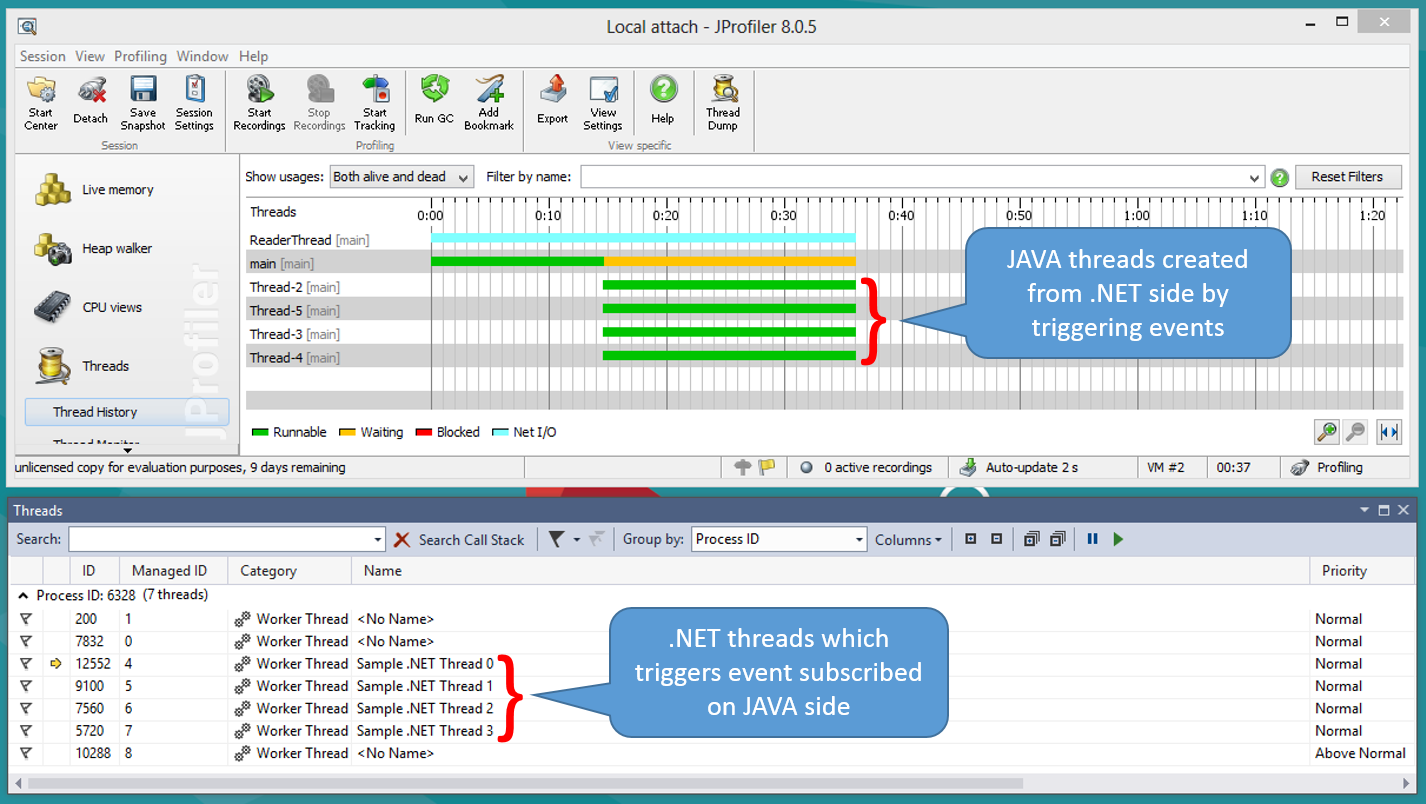Expand the sidebar with the down arrow
This screenshot has width=1426, height=804.
(x=127, y=450)
